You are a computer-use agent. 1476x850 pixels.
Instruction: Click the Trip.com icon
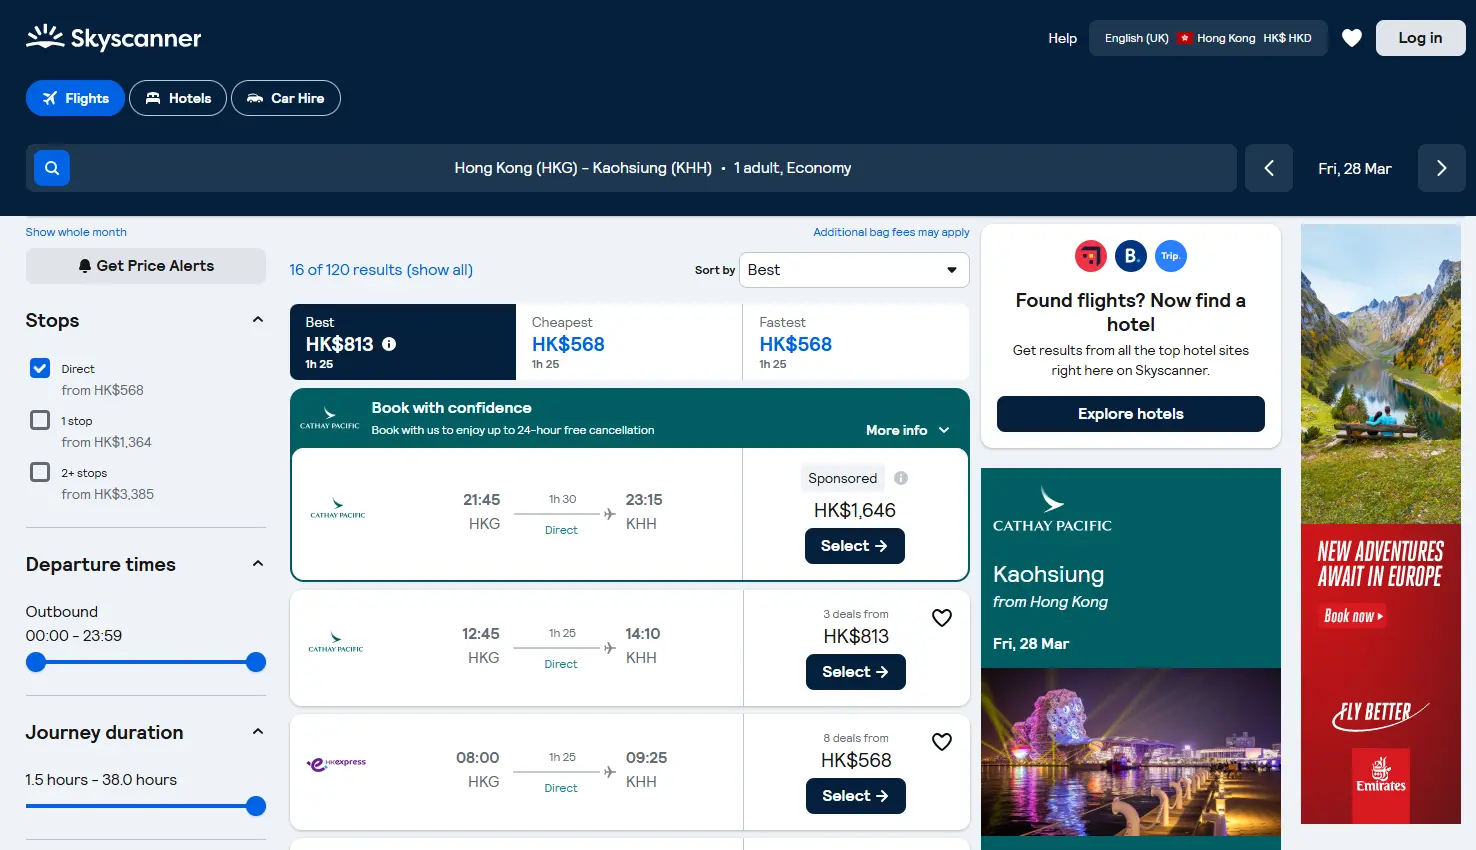coord(1171,256)
